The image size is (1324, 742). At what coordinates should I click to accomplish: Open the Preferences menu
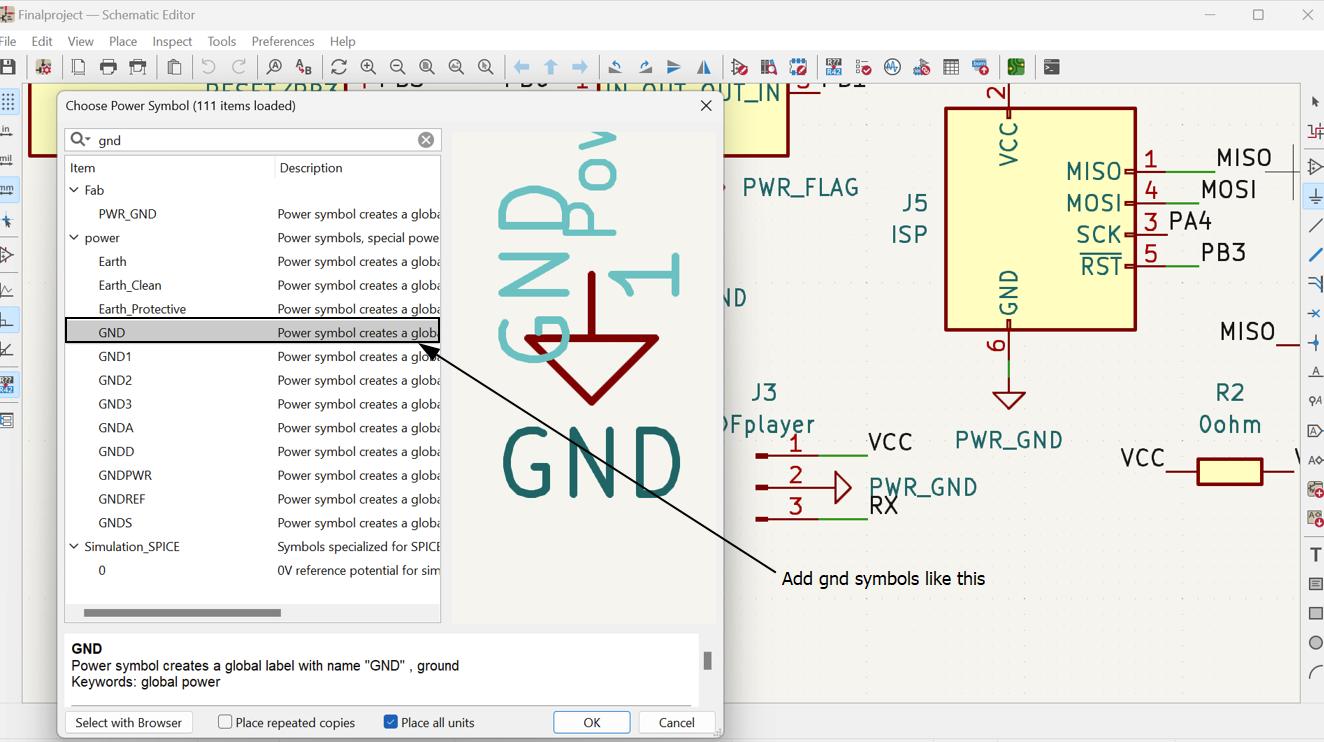(x=283, y=41)
